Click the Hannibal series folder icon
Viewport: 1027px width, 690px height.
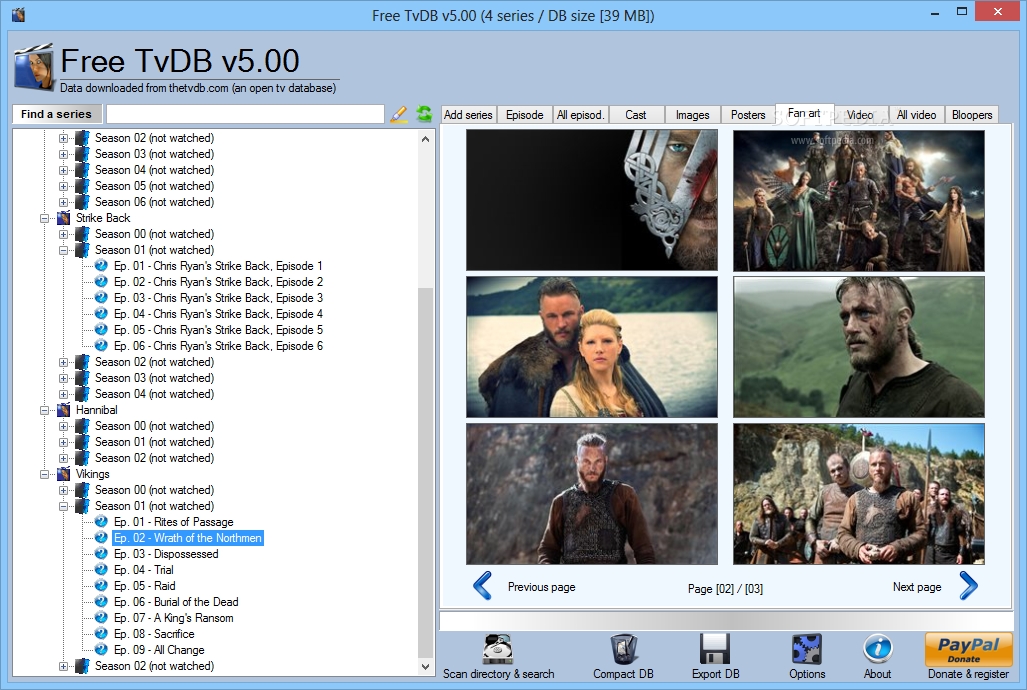tap(64, 410)
